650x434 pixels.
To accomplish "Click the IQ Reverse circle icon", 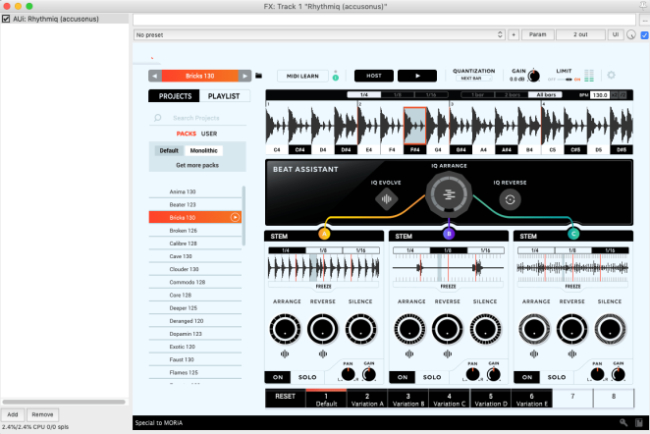I will [x=510, y=199].
